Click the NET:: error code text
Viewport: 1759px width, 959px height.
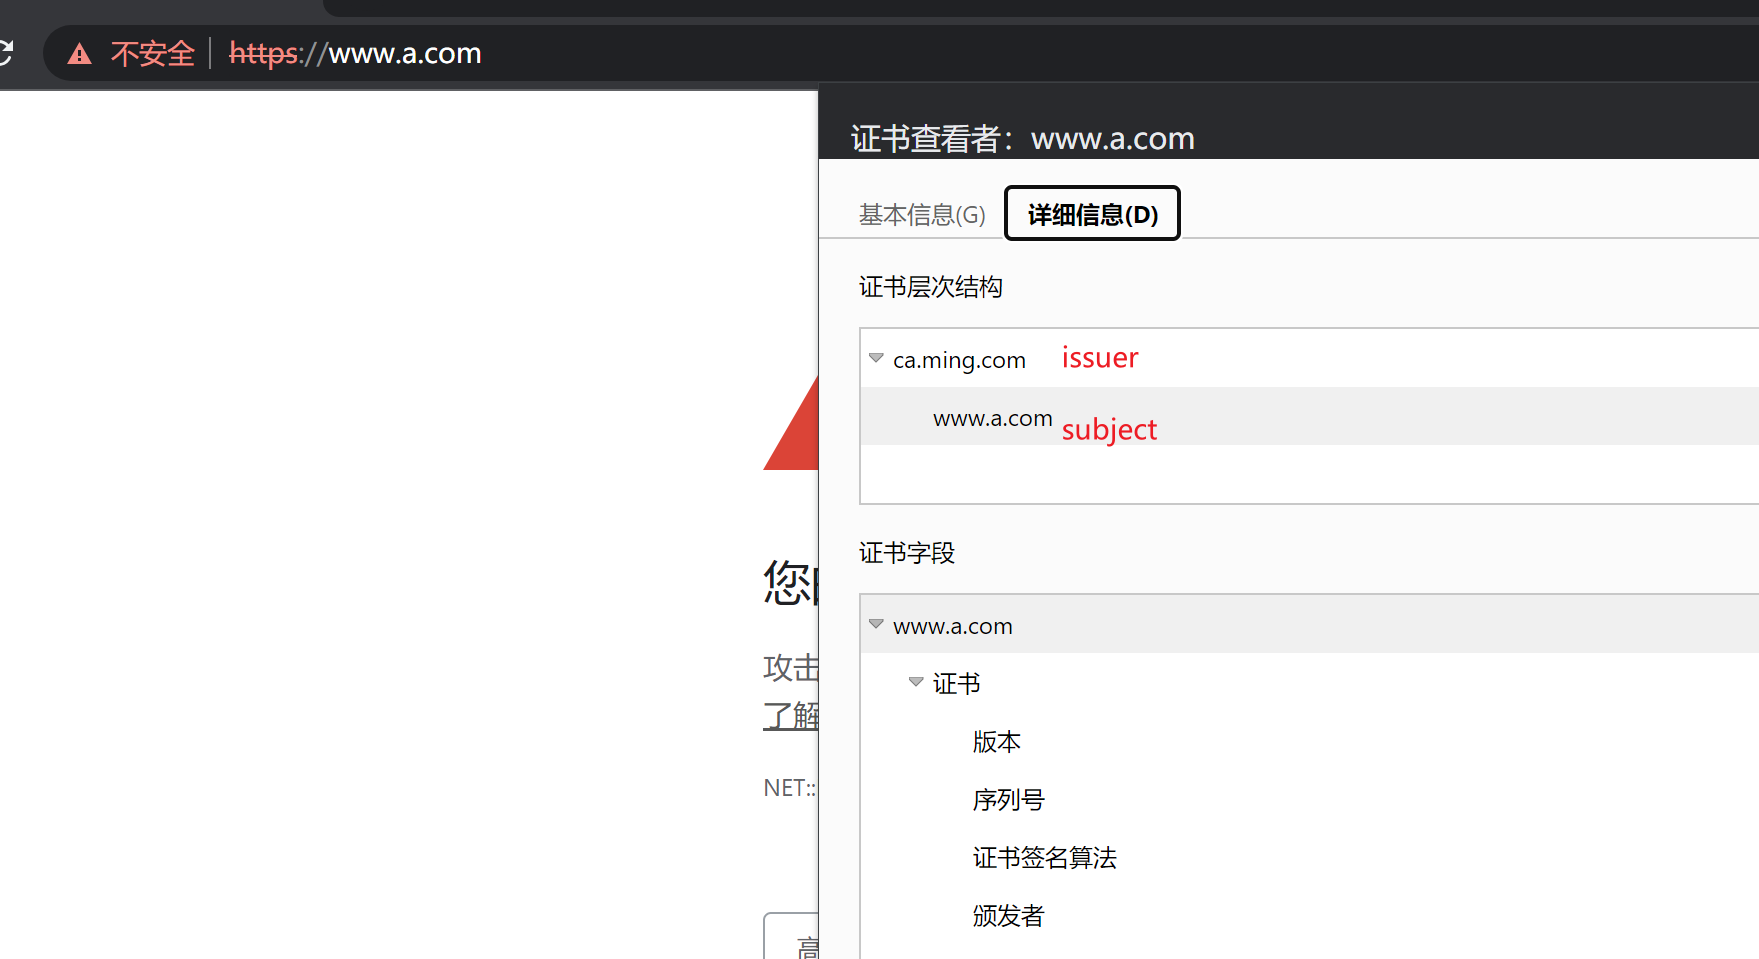789,788
